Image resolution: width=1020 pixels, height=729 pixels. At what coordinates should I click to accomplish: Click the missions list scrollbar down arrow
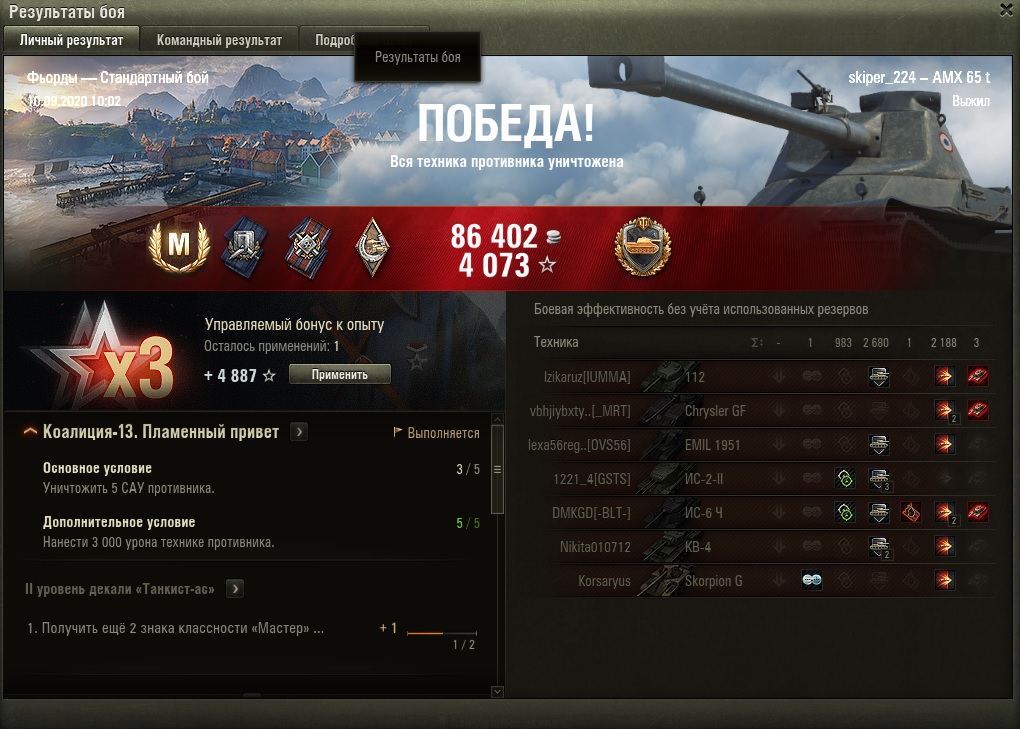click(x=498, y=691)
